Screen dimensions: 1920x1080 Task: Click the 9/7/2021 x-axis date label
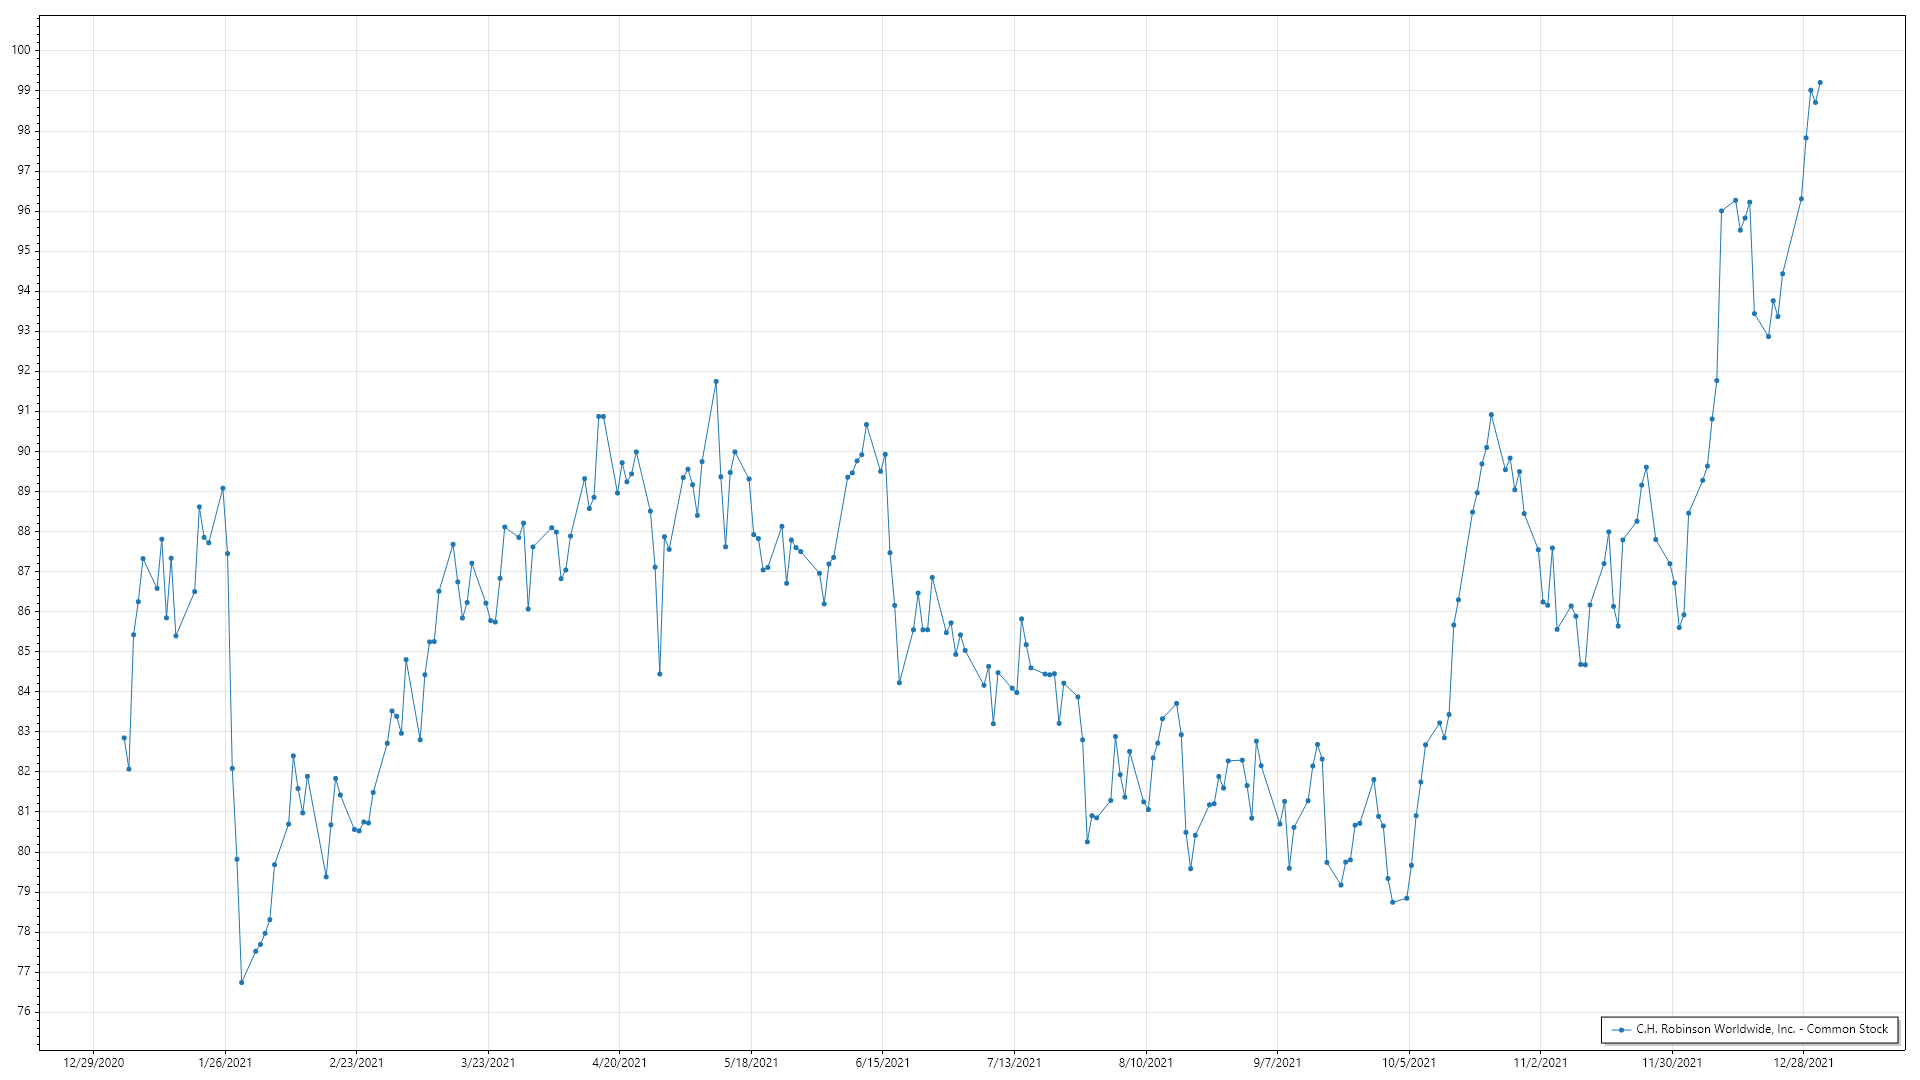tap(1277, 1063)
